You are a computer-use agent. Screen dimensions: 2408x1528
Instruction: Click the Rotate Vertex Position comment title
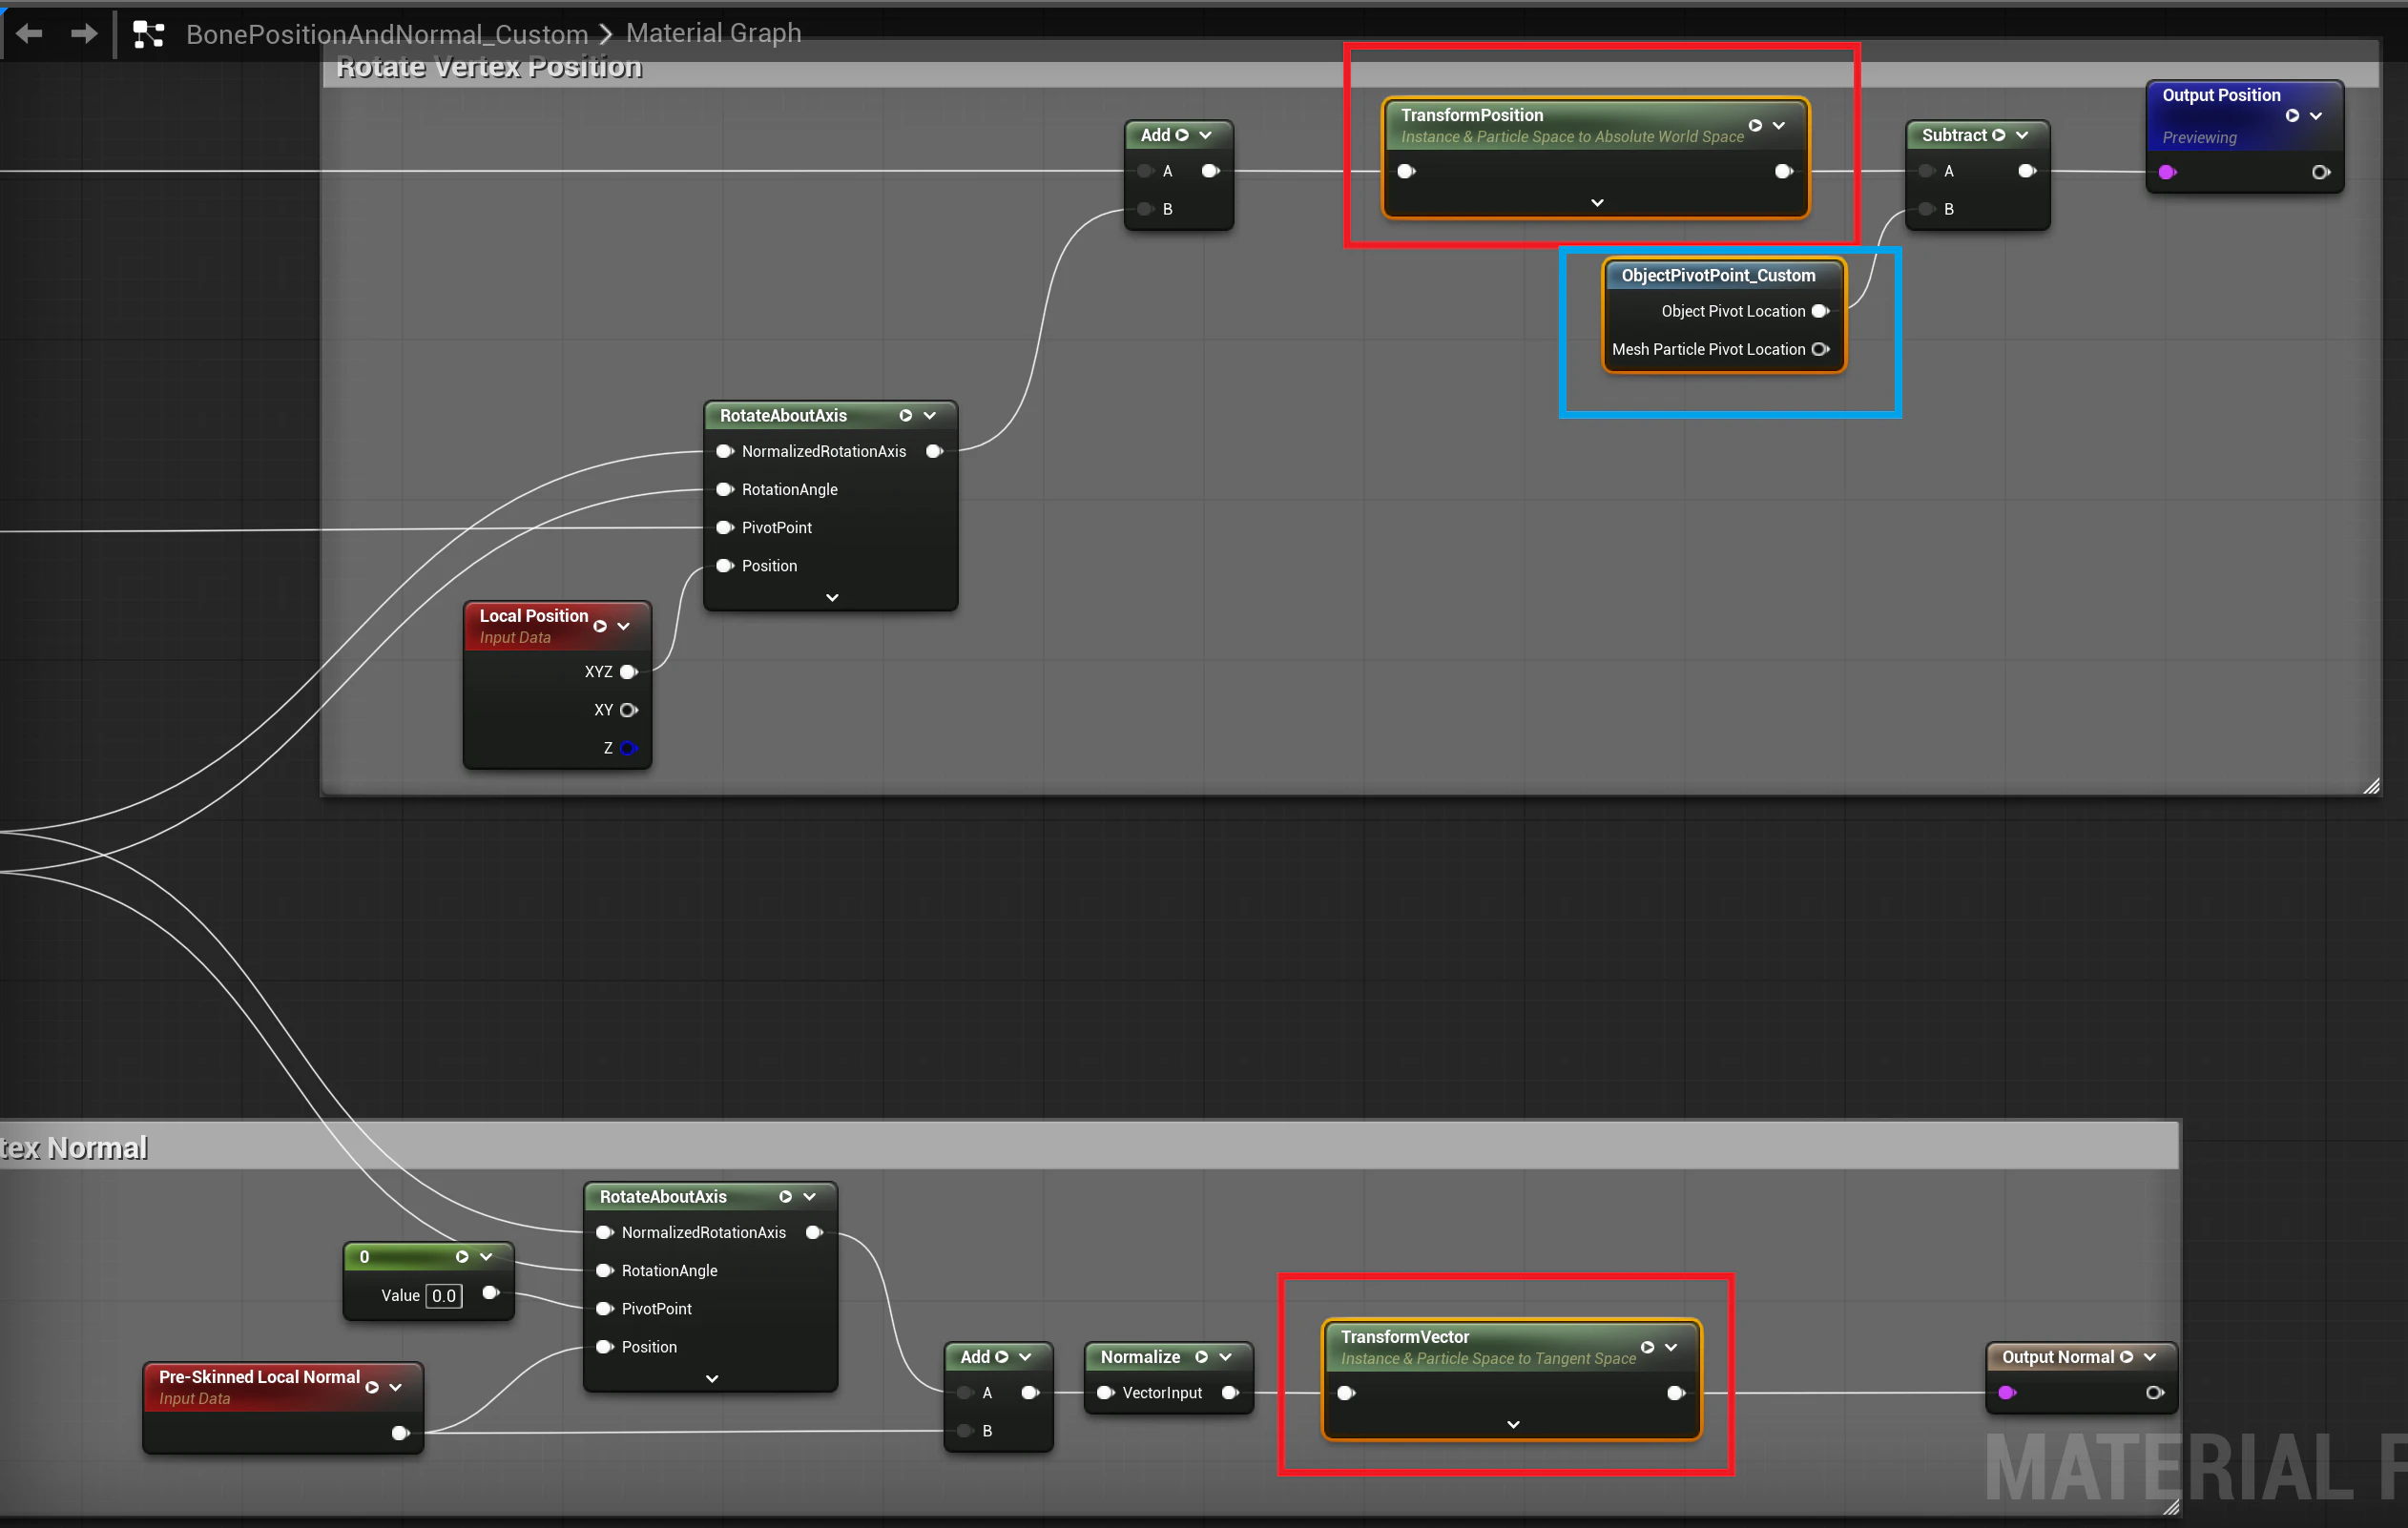coord(489,67)
